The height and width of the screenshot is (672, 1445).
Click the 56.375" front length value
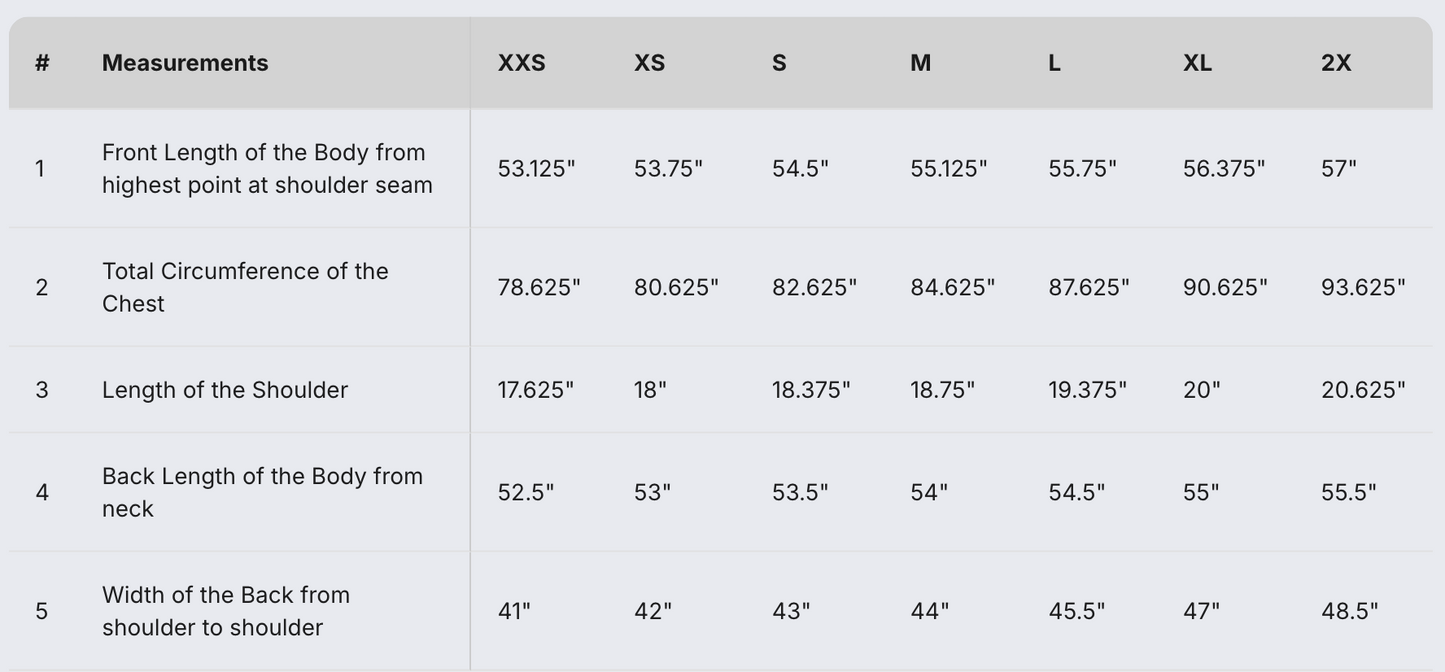[1224, 168]
